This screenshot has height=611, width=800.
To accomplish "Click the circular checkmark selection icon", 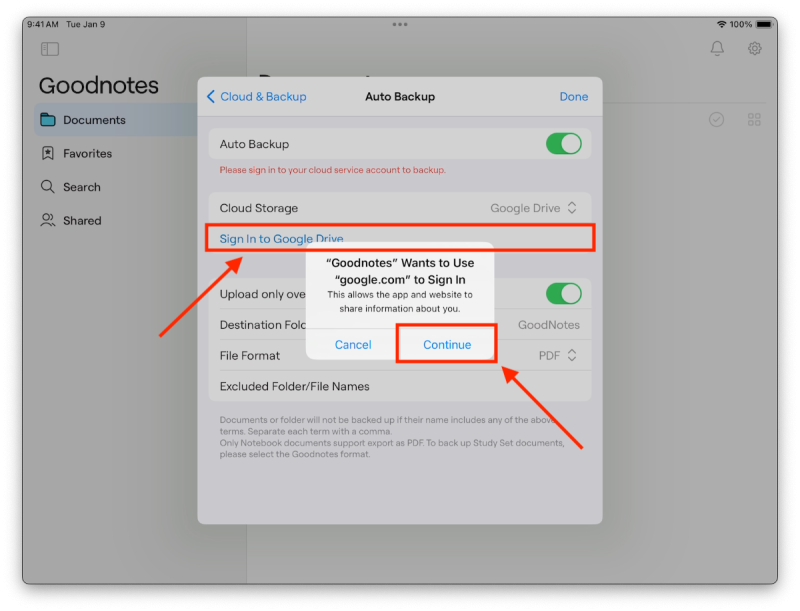I will click(716, 119).
